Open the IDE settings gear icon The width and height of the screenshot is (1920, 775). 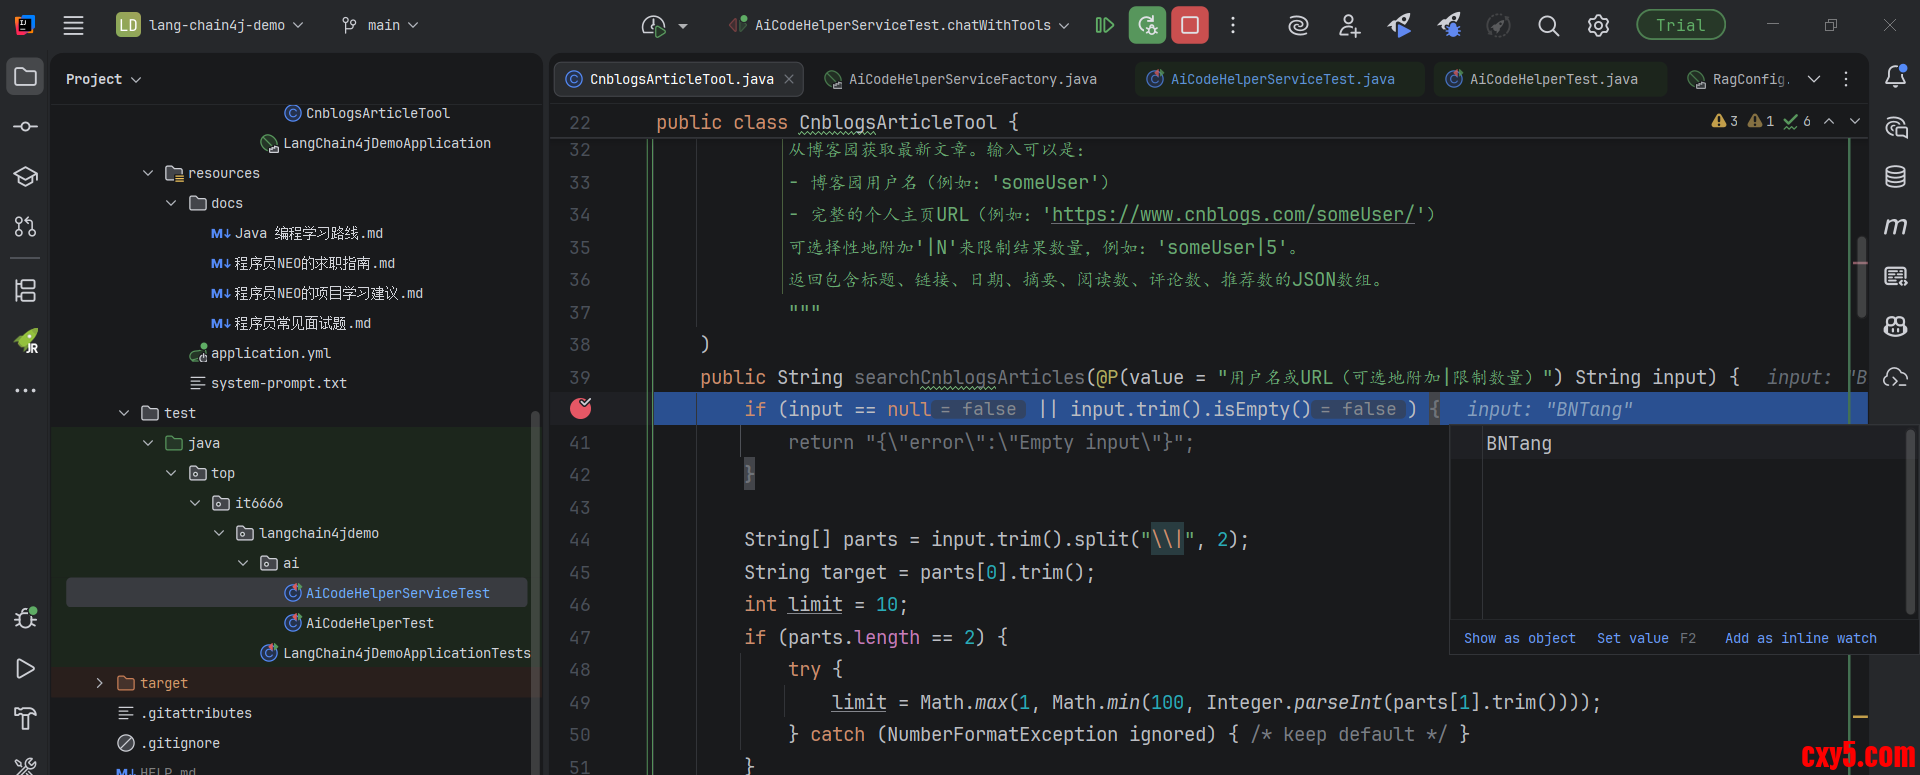(x=1598, y=26)
